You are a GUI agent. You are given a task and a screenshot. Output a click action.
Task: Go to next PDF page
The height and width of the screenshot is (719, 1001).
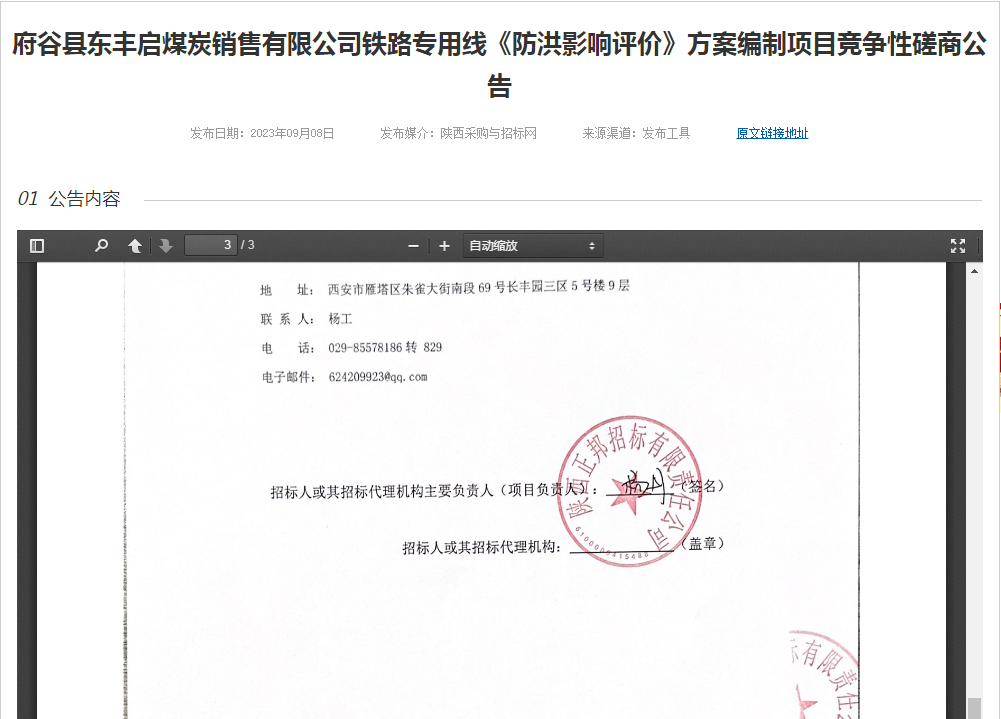tap(166, 246)
